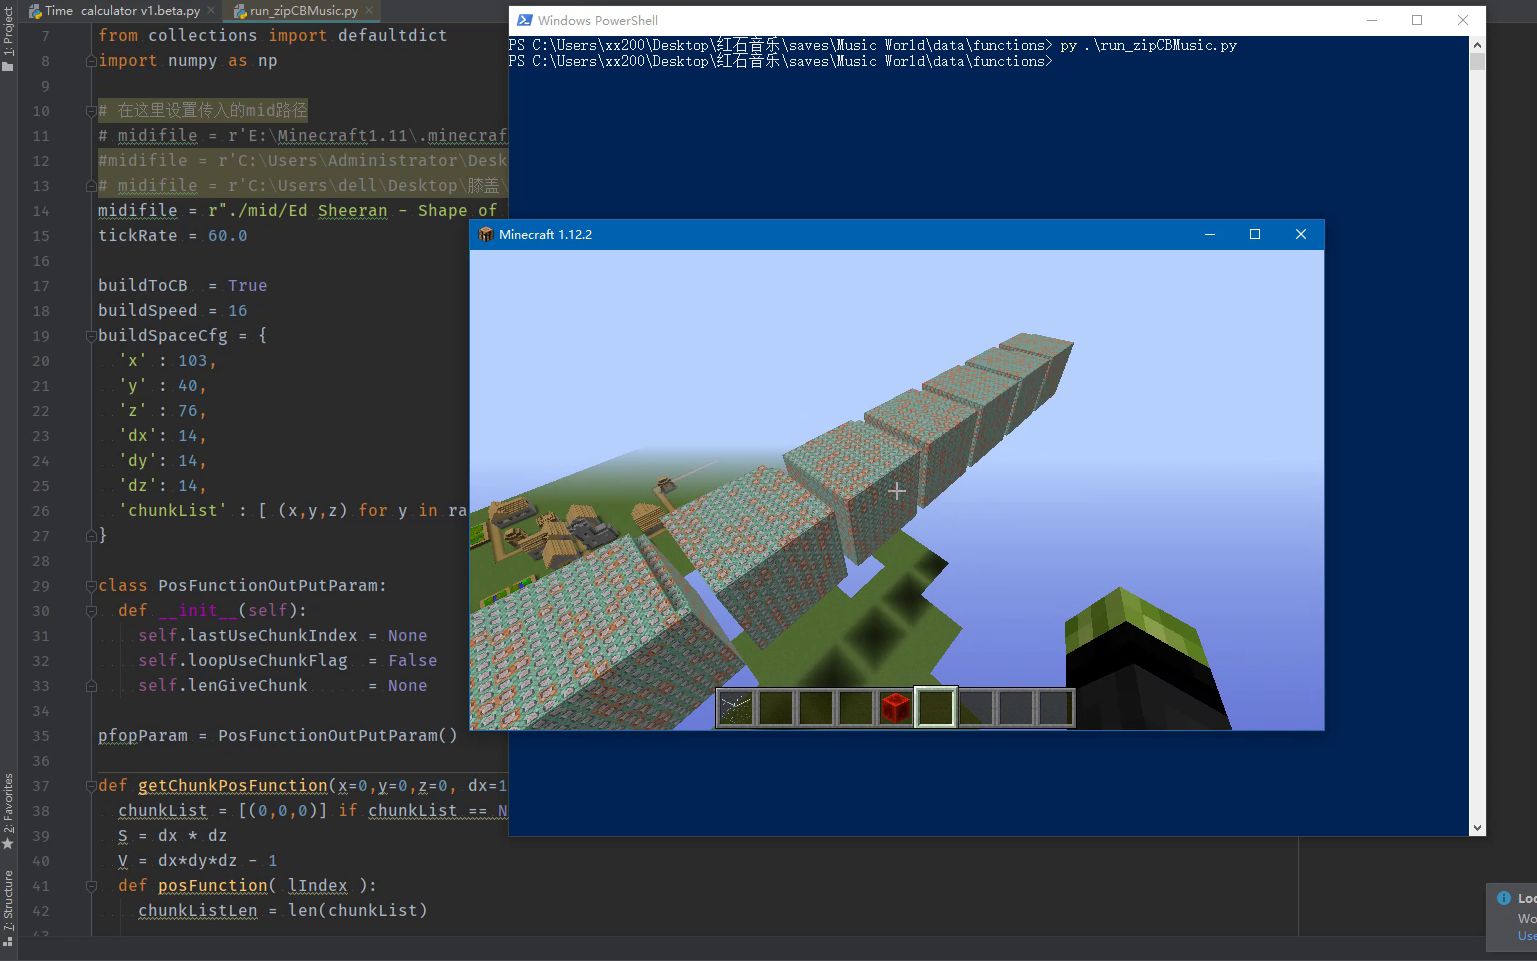Screen dimensions: 1537x961
Task: Click the 'self.loopUseChunkFlag = False' line
Action: pyautogui.click(x=287, y=661)
